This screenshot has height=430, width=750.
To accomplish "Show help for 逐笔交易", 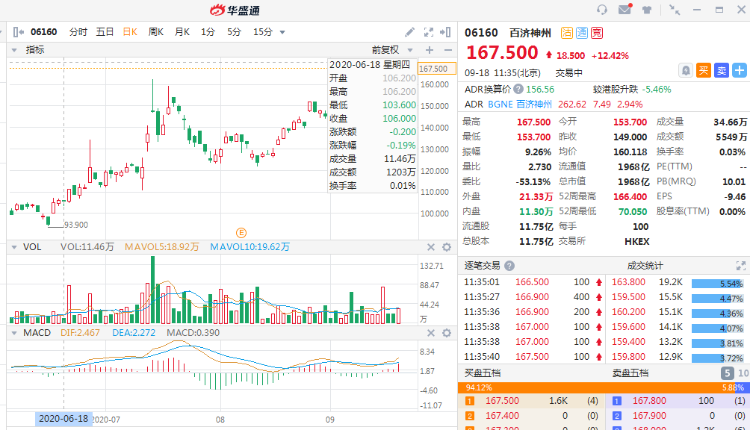I will coord(509,265).
